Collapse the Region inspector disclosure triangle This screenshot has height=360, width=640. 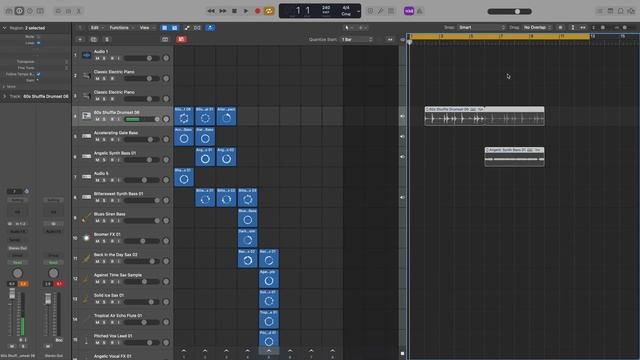click(4, 28)
